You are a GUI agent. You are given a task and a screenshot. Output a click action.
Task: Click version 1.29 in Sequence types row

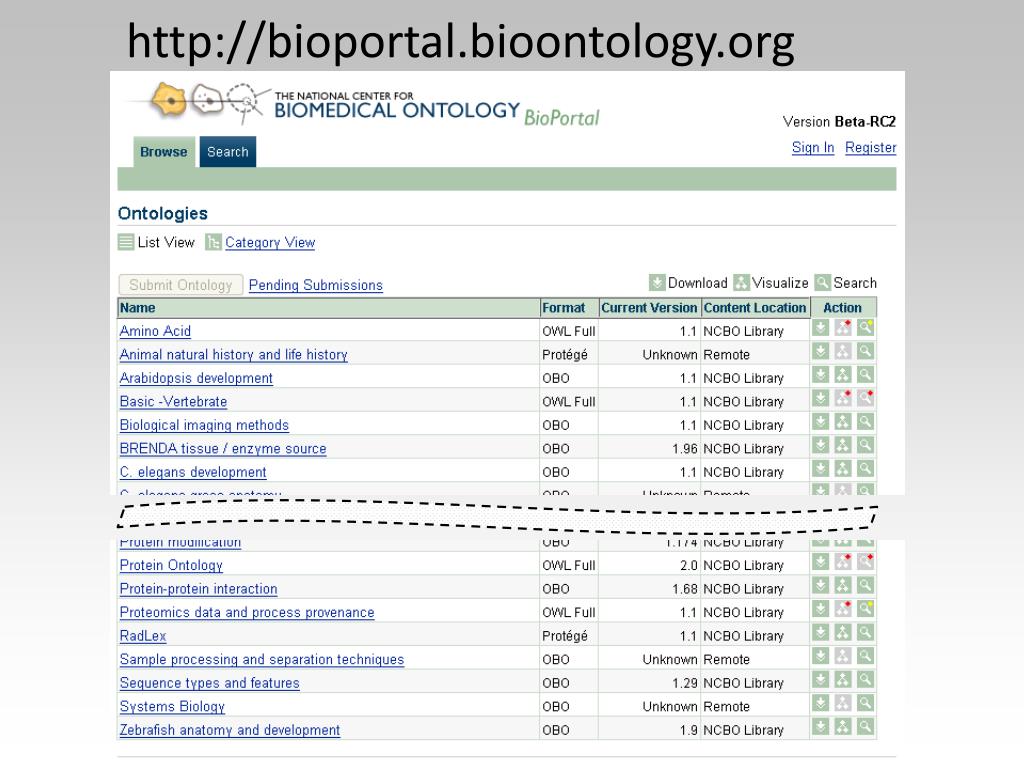pos(685,683)
